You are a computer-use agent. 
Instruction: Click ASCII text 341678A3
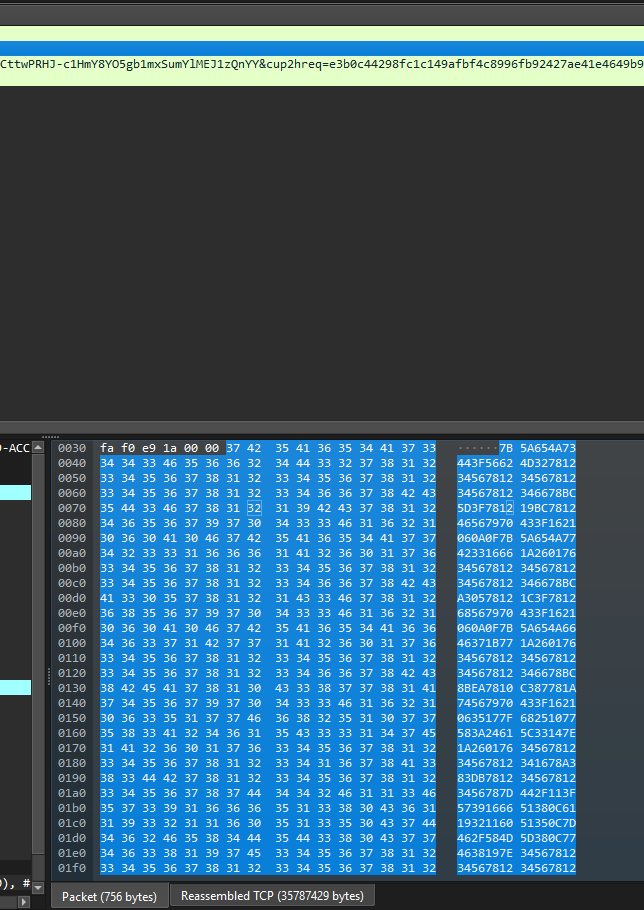(548, 763)
